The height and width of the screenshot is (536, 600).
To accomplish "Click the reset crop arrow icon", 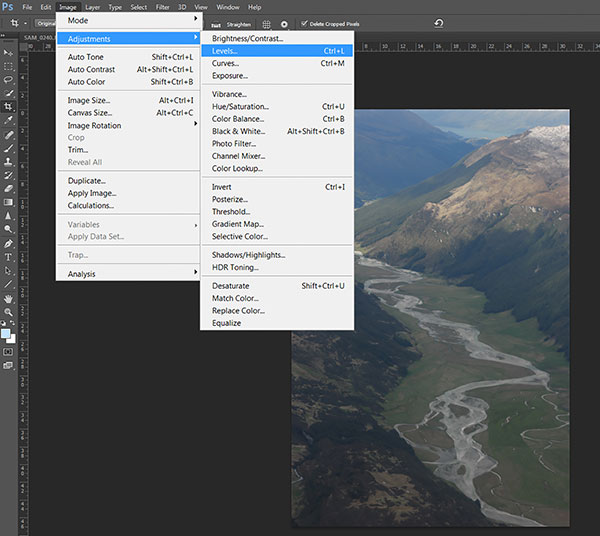I will [x=438, y=23].
